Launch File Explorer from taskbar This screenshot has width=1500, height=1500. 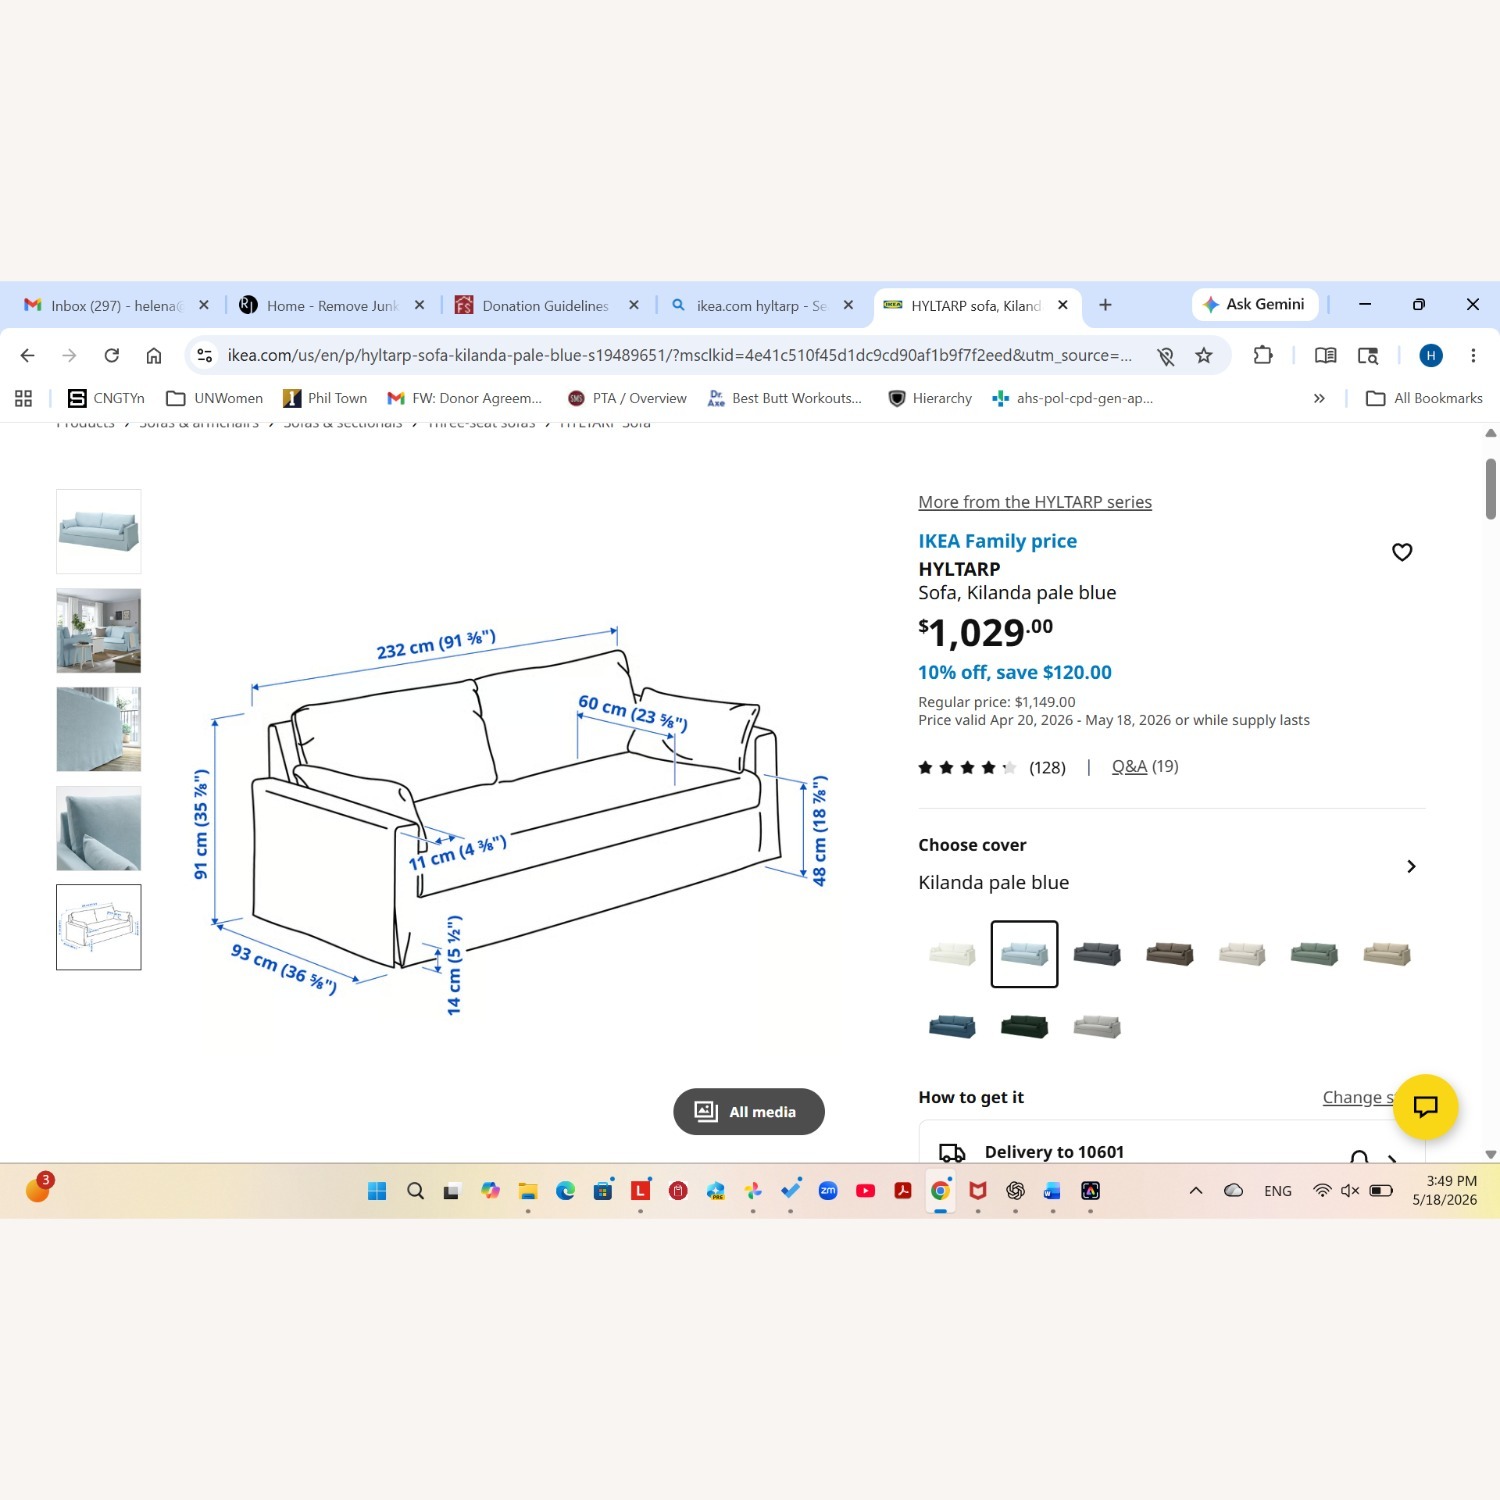[528, 1190]
